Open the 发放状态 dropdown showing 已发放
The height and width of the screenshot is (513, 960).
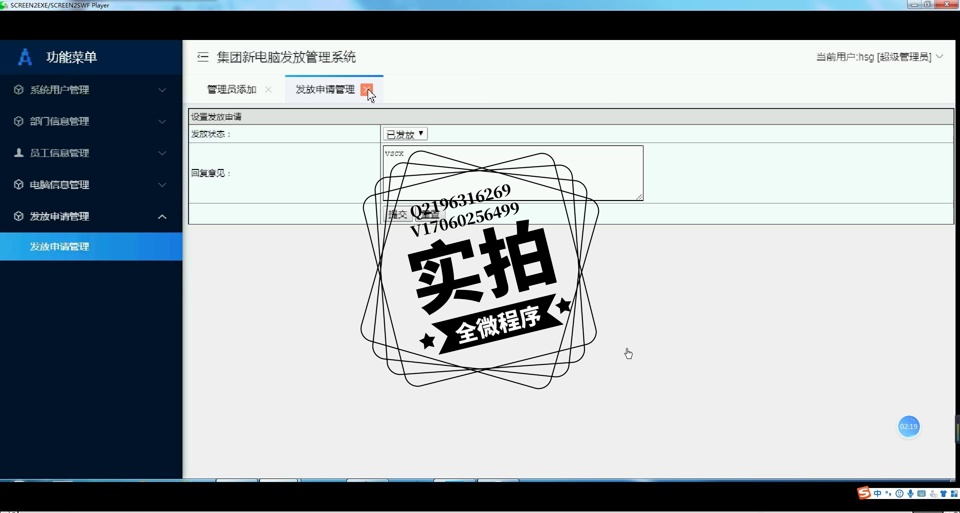tap(405, 134)
